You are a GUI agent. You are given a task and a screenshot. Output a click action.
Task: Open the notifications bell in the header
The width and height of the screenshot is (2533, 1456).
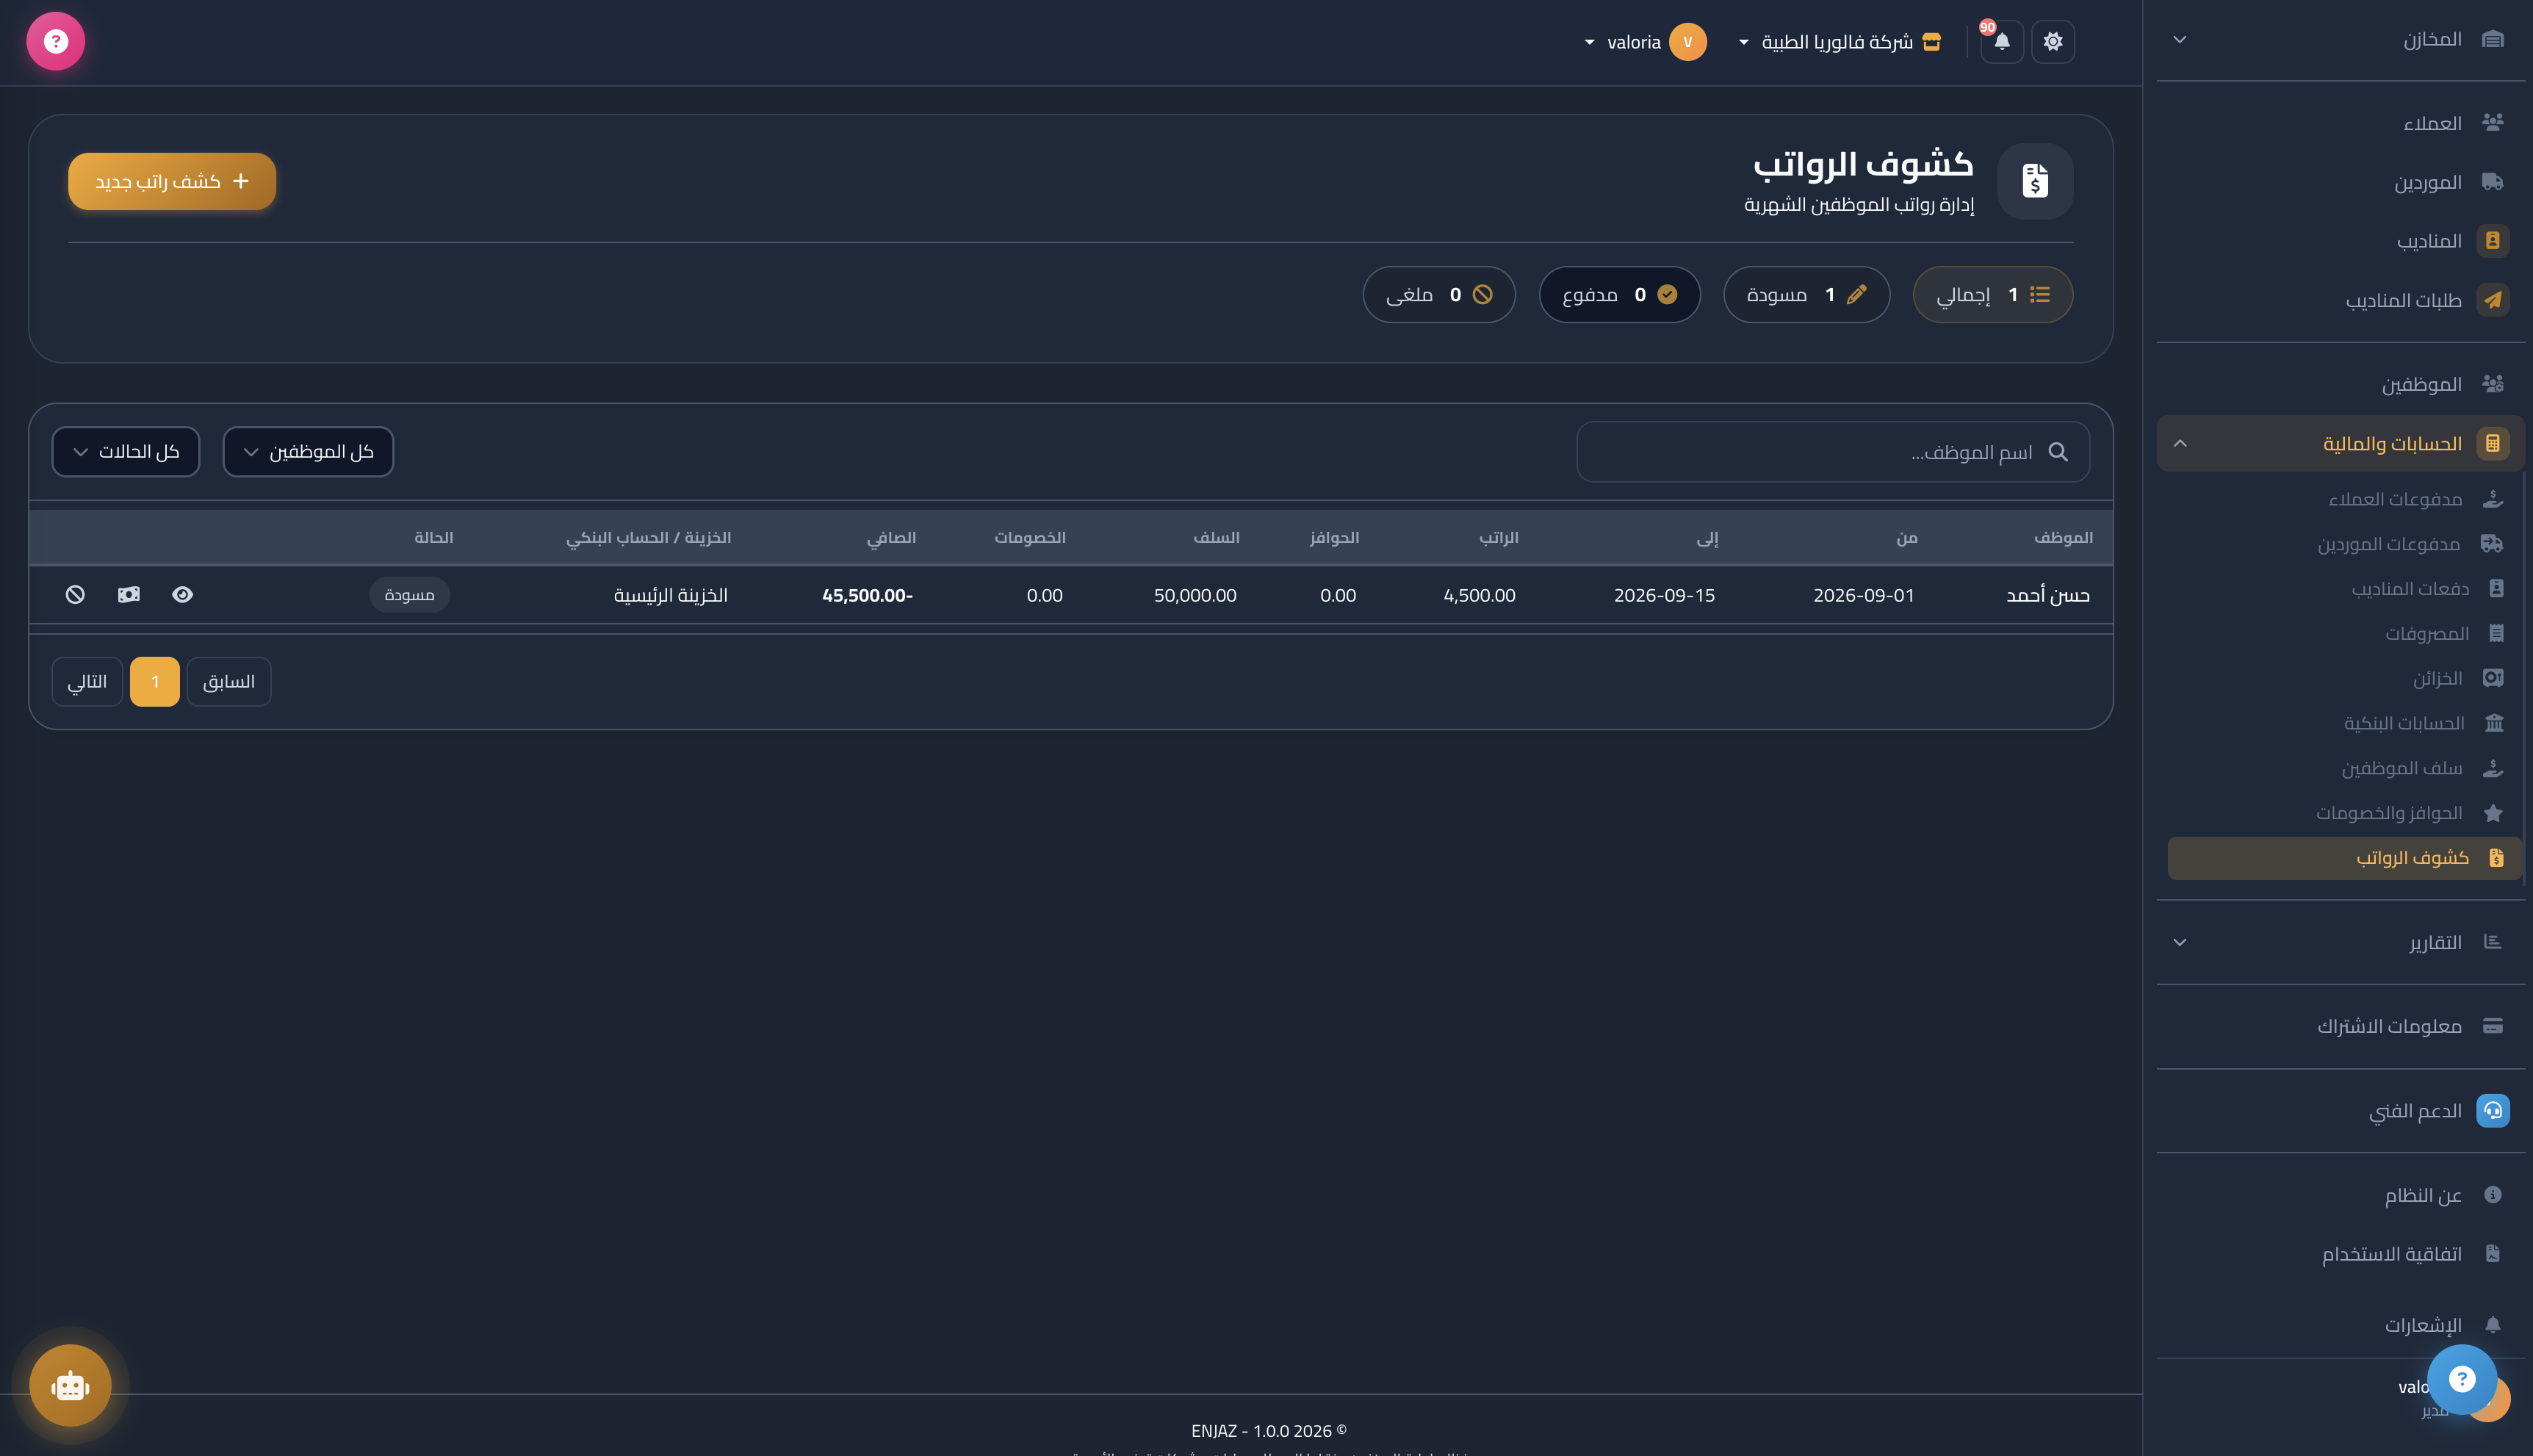(2002, 42)
